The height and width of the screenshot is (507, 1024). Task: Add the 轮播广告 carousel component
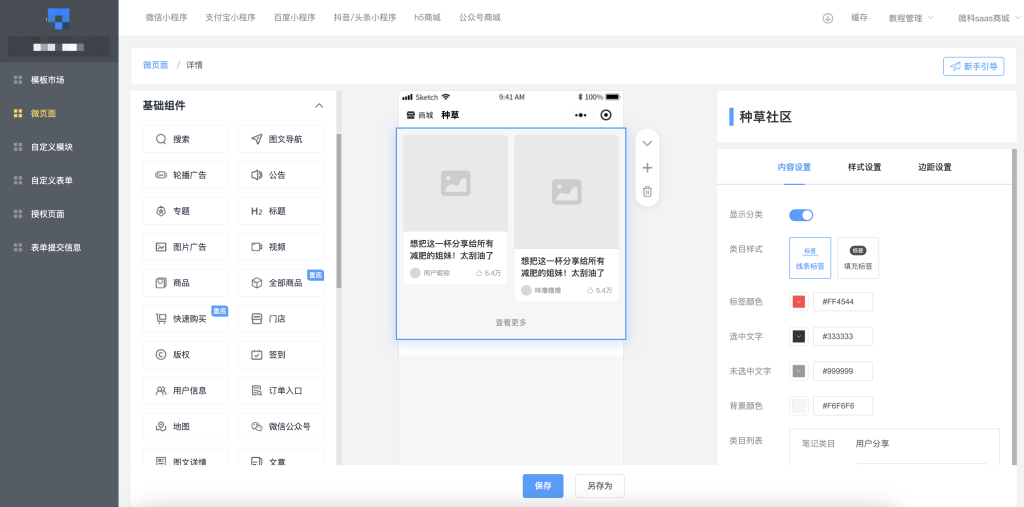click(x=185, y=175)
